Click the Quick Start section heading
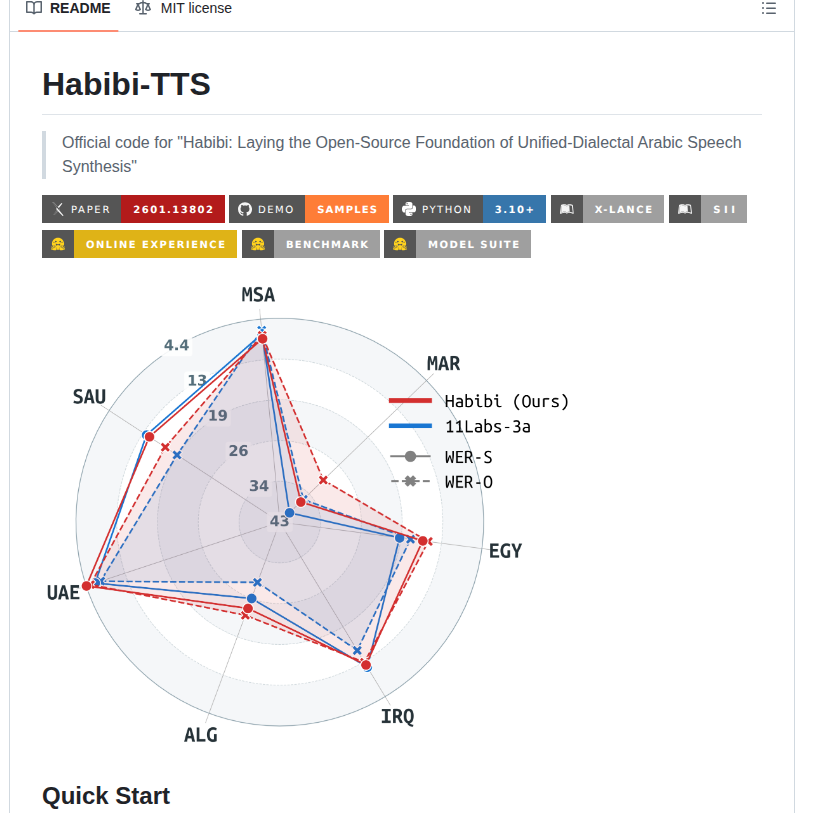 106,795
